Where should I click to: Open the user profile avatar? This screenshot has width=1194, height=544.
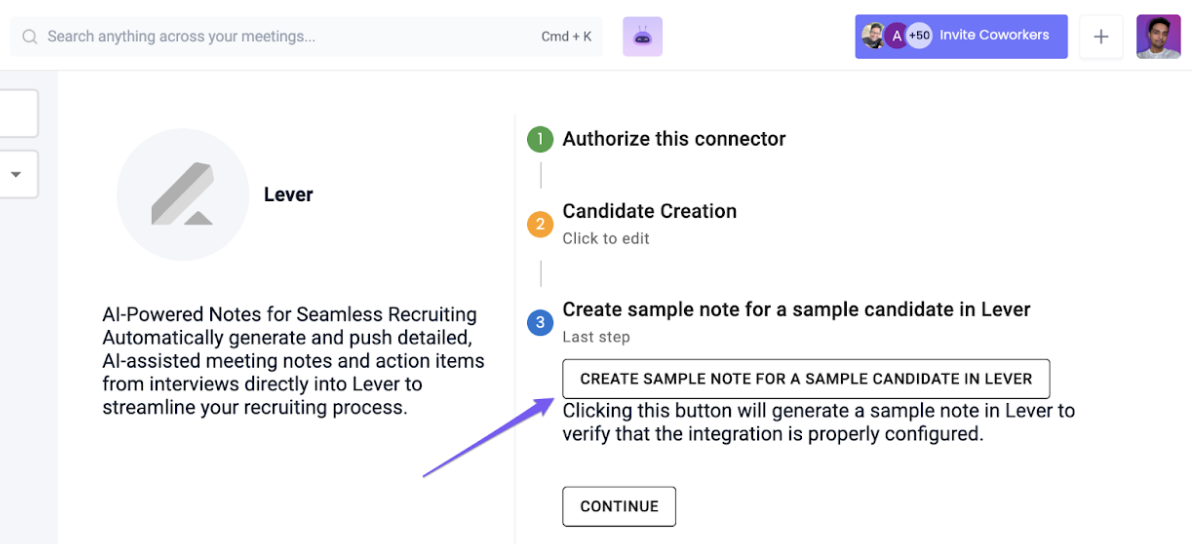(1158, 37)
